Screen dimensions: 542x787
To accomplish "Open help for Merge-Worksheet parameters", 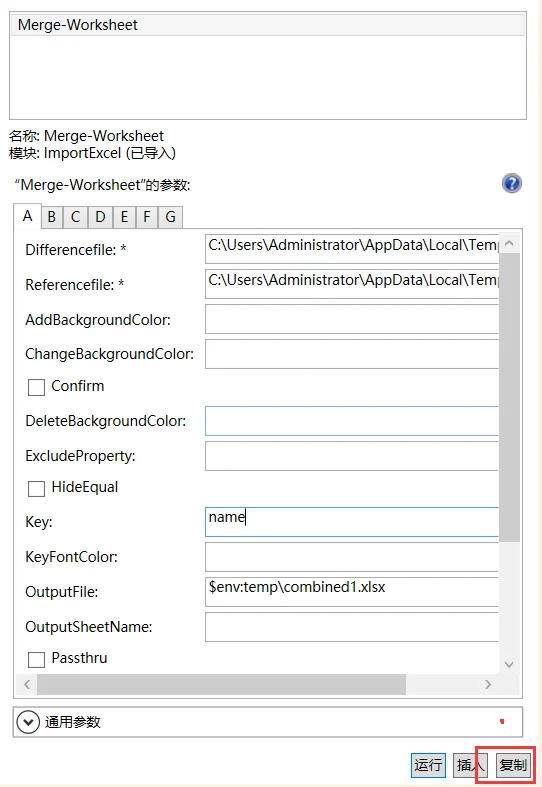I will point(511,184).
